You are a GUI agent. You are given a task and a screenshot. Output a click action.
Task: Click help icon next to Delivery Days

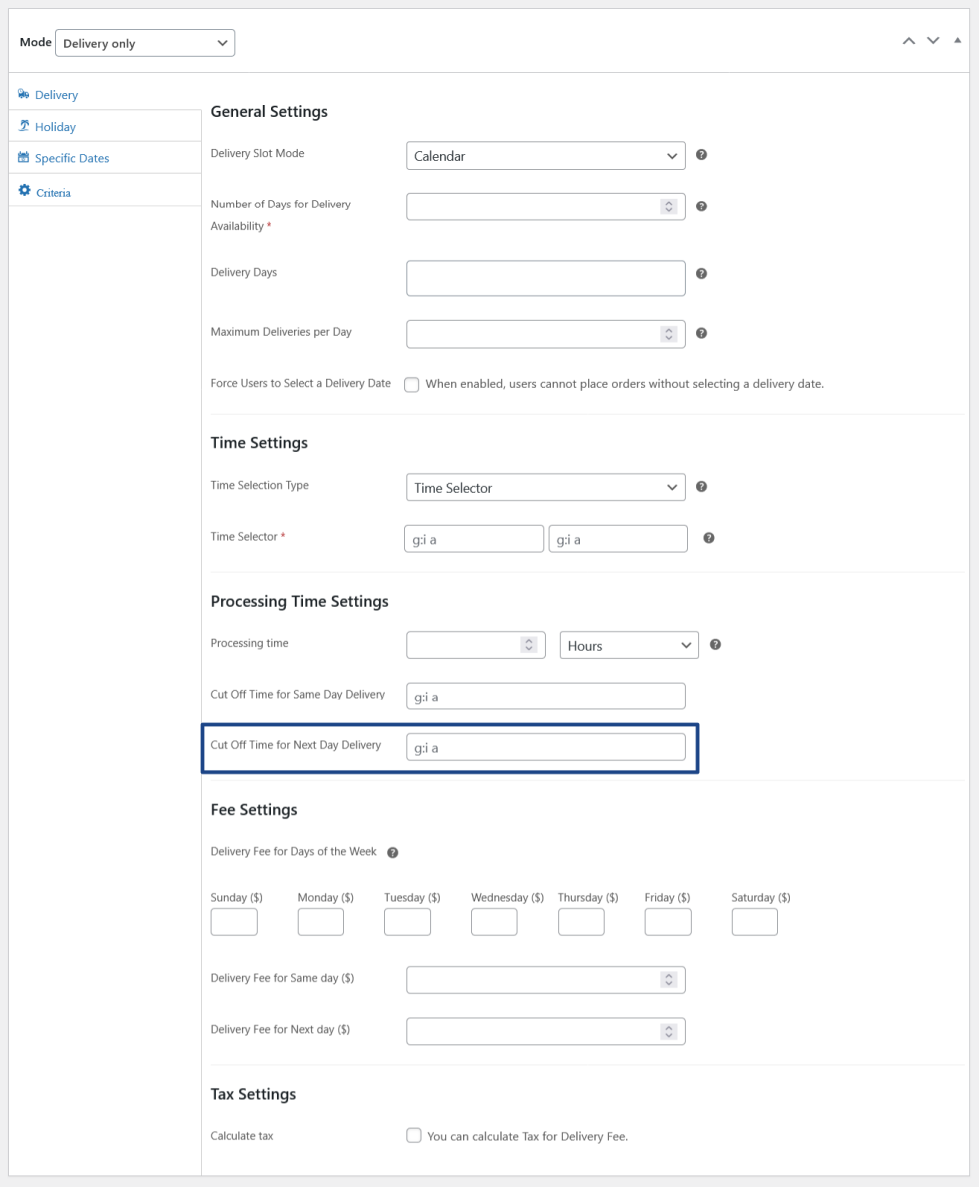pyautogui.click(x=701, y=273)
